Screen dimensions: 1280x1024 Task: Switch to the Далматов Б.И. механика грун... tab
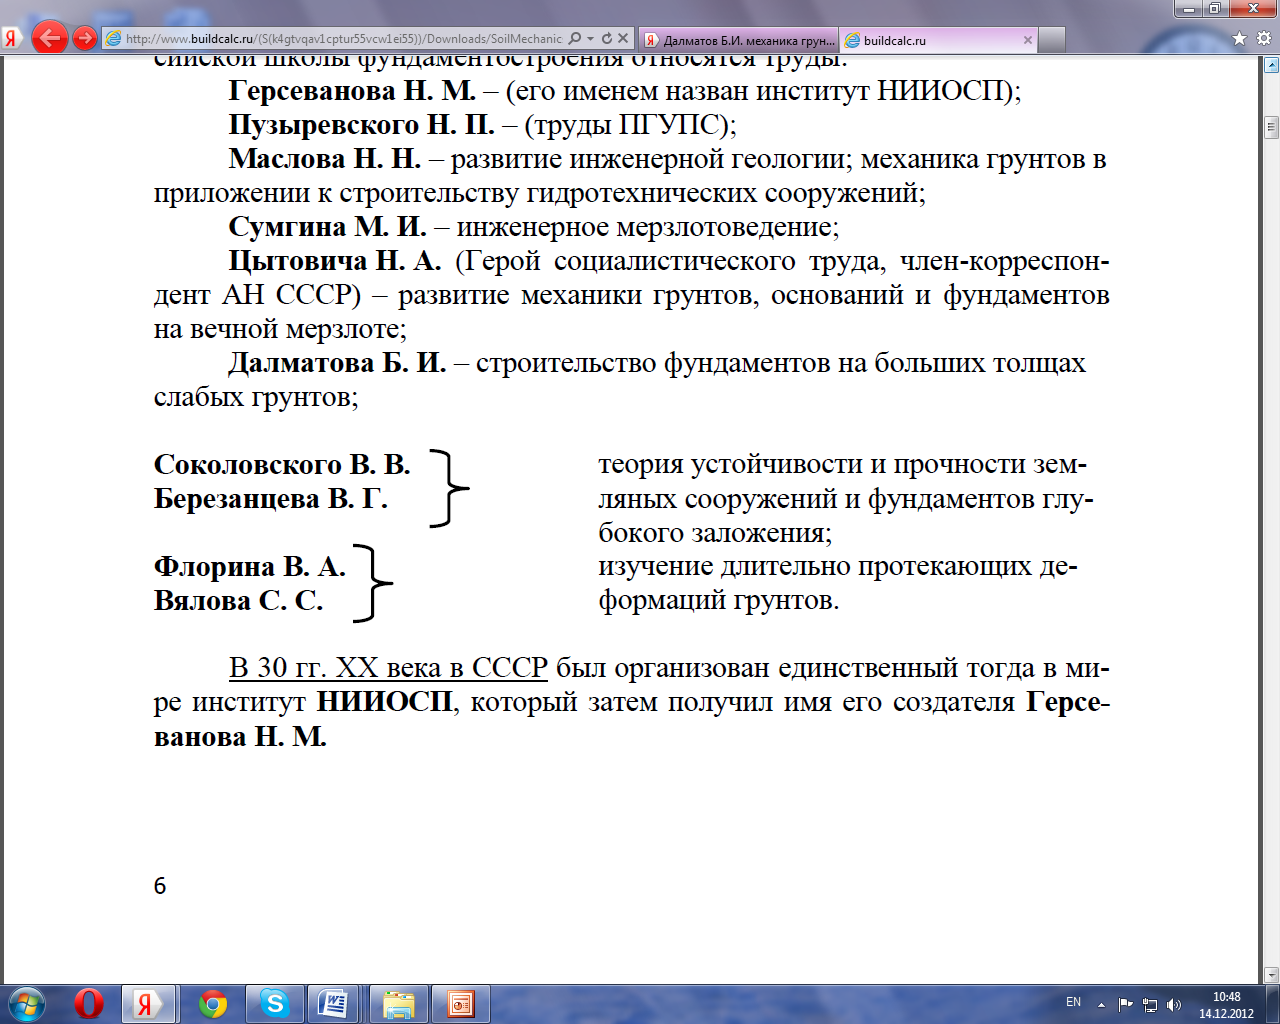point(738,40)
